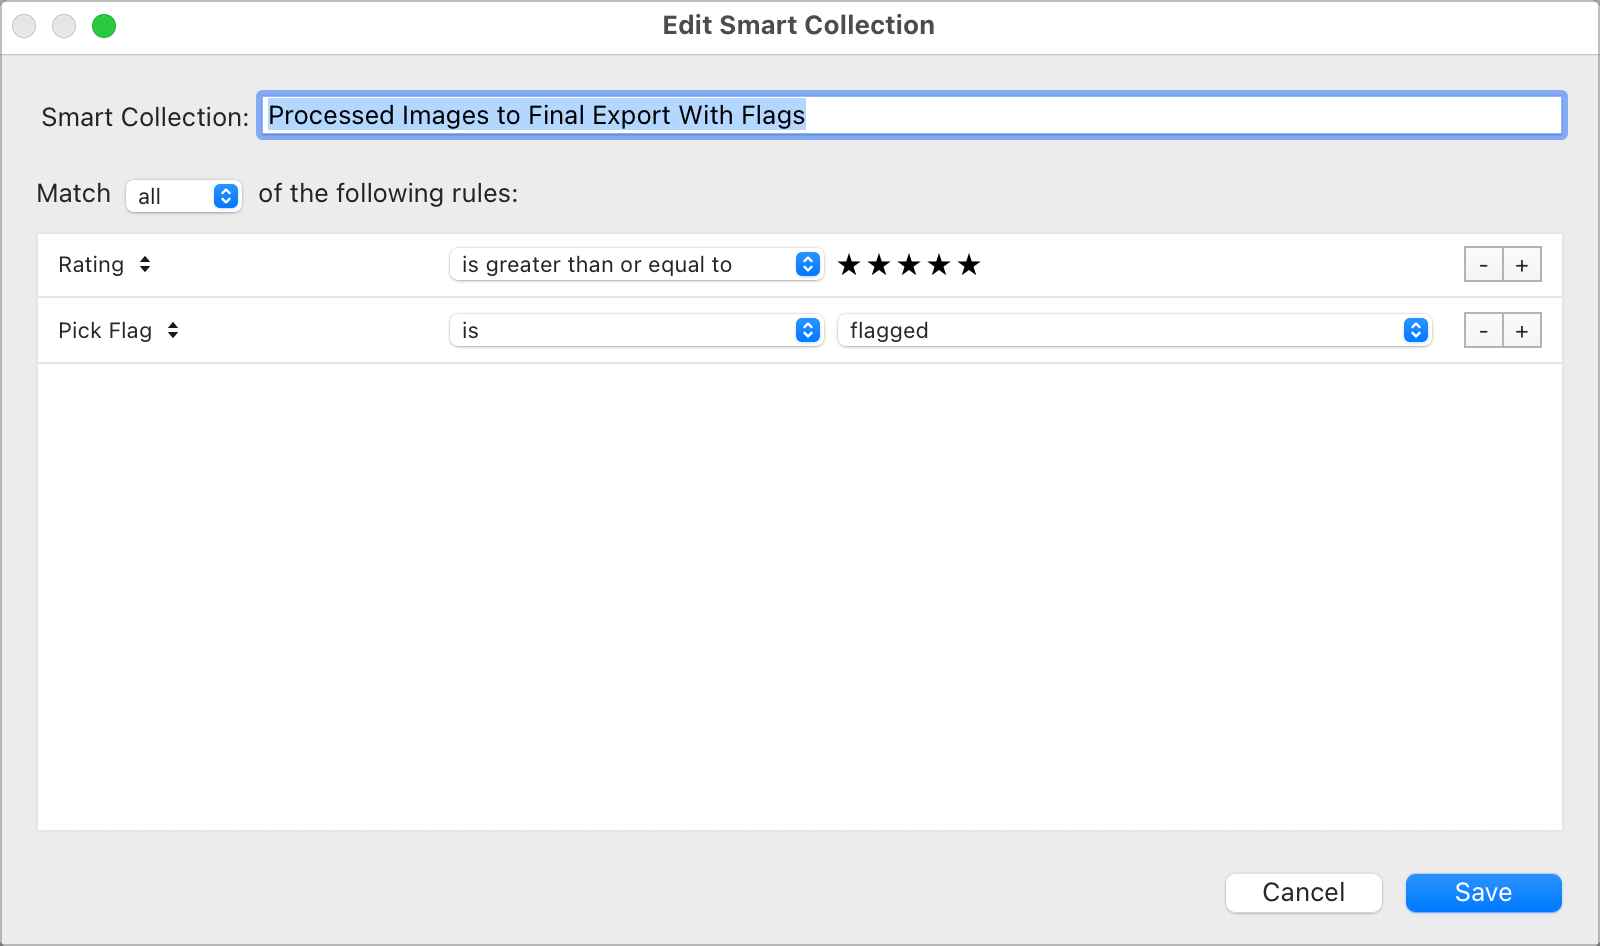Click the Pick Flag field stepper arrows

(173, 330)
